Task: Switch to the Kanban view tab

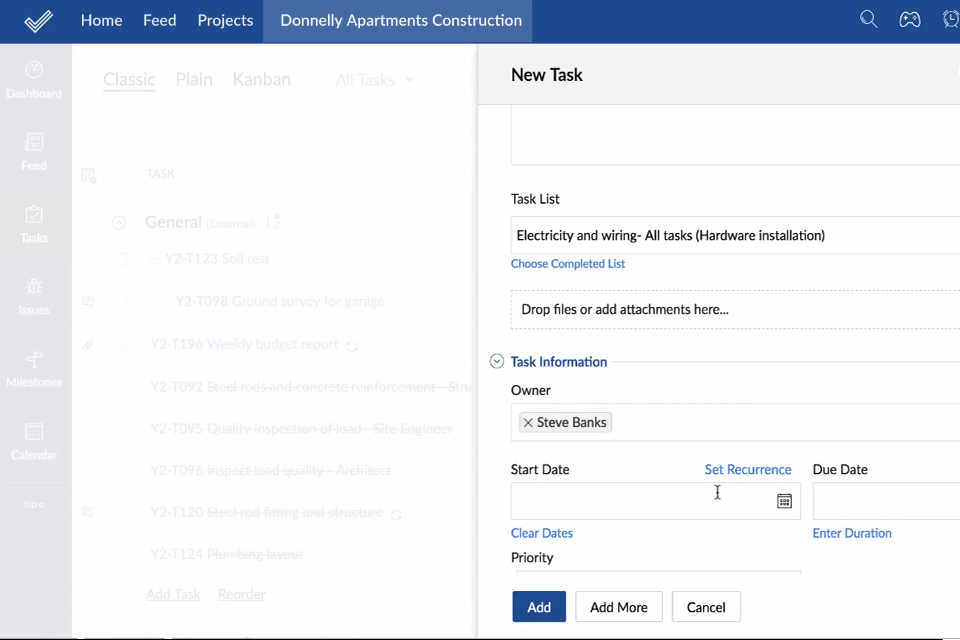Action: pos(261,79)
